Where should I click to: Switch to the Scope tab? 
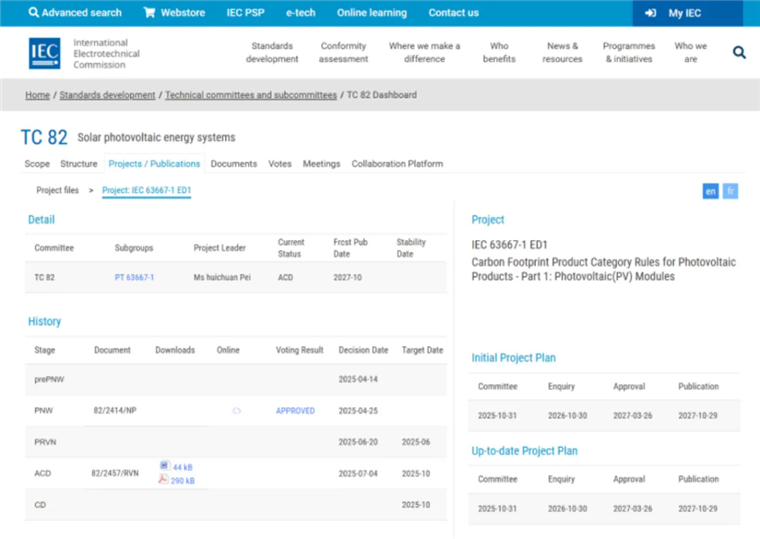click(x=37, y=164)
